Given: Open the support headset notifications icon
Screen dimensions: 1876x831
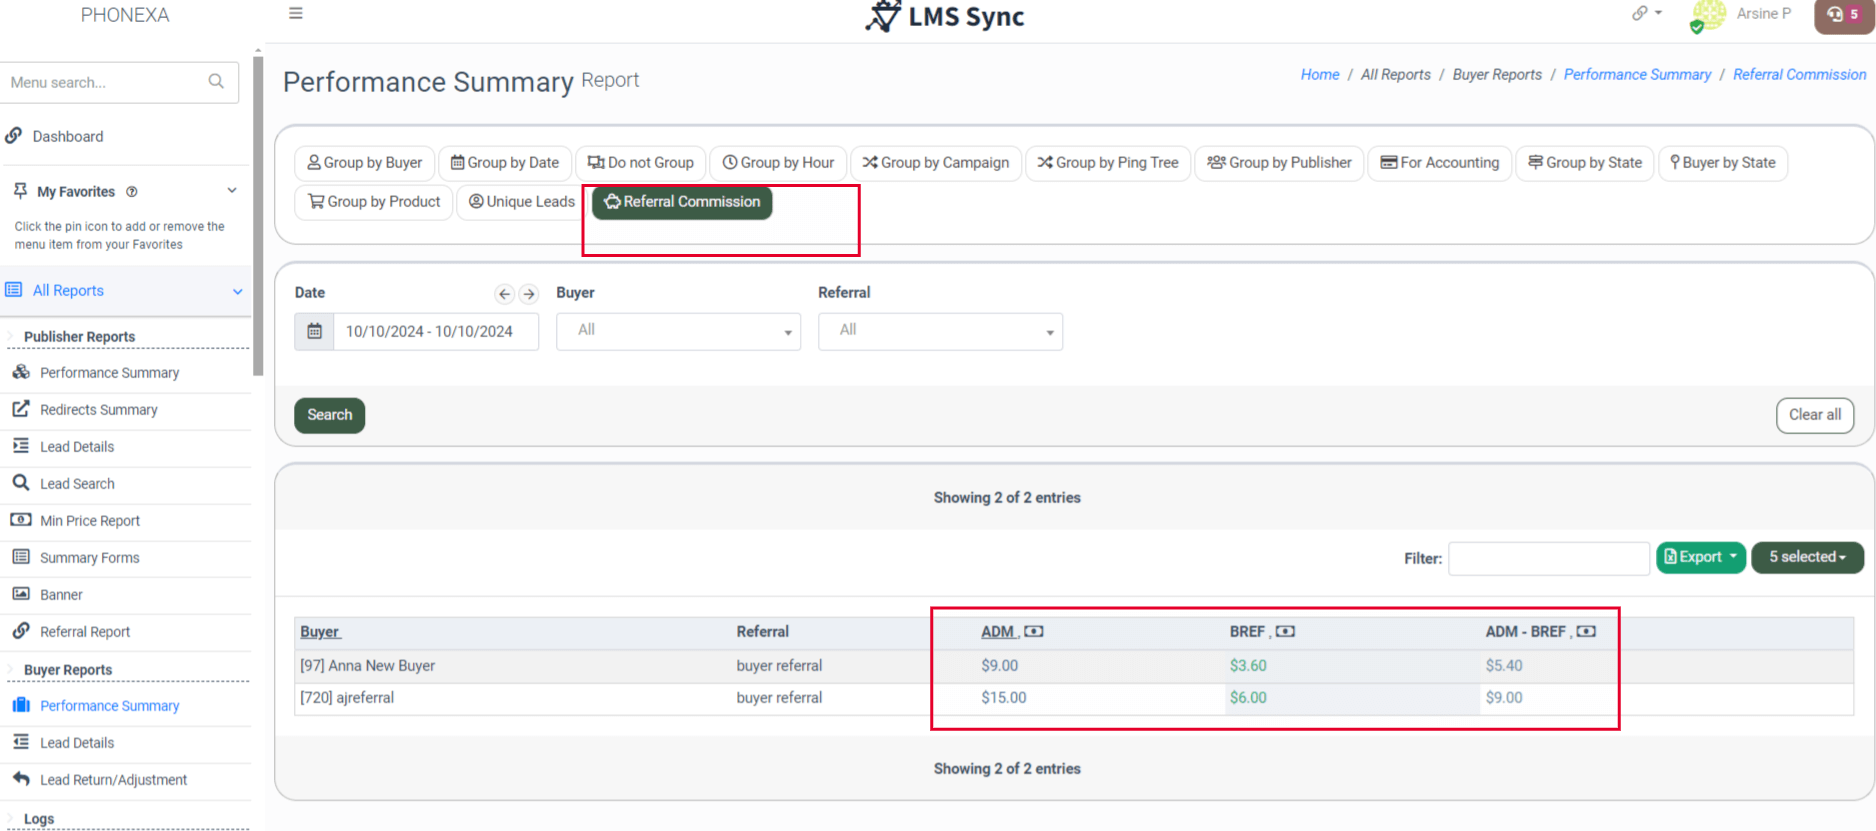Looking at the screenshot, I should [x=1843, y=15].
